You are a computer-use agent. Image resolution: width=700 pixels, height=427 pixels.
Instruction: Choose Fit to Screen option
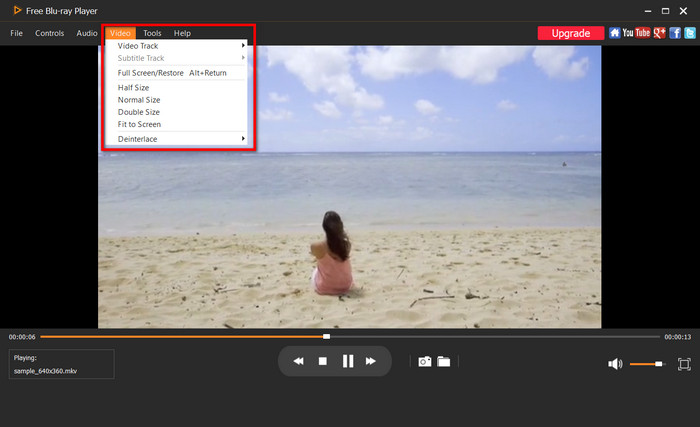(x=176, y=124)
